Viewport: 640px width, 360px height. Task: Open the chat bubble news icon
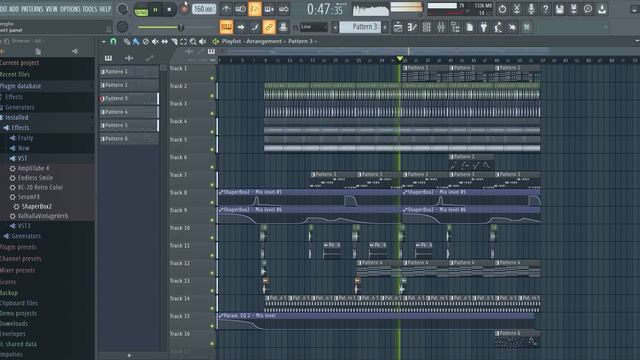(588, 9)
